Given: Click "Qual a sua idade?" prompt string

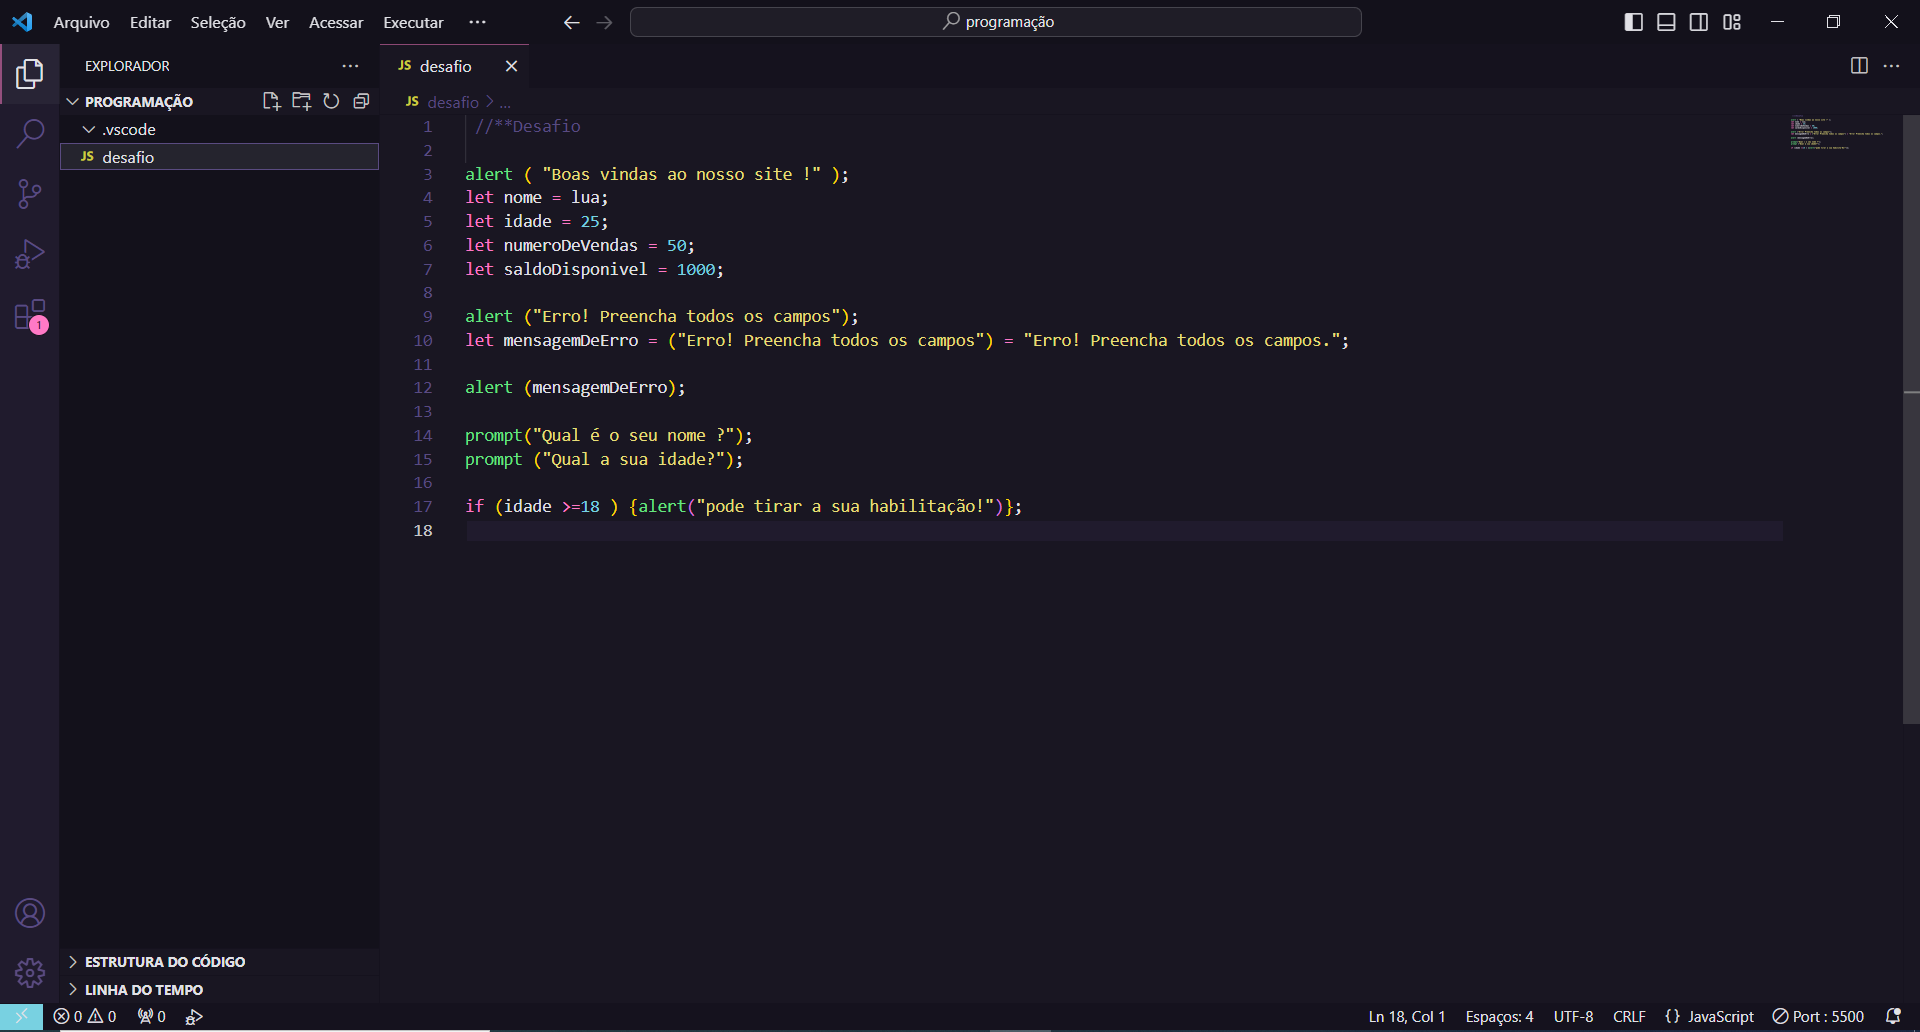Looking at the screenshot, I should tap(633, 459).
